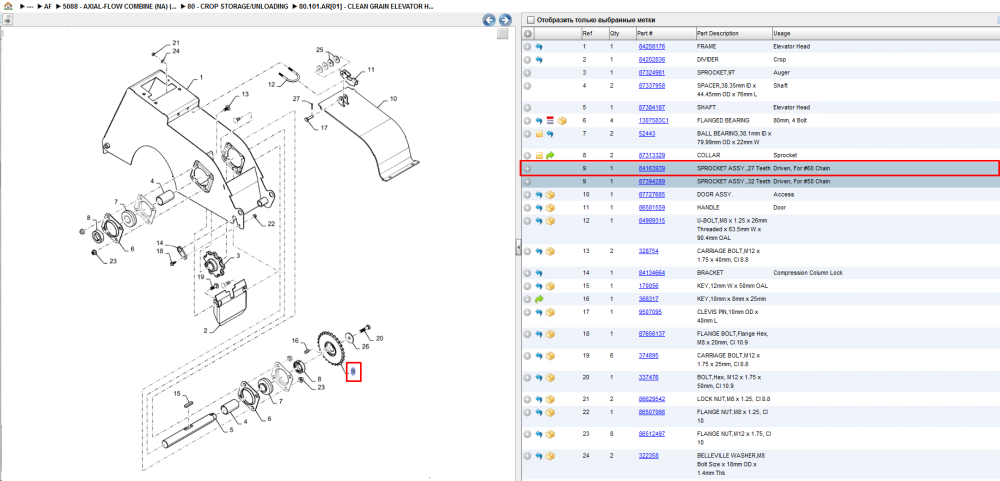This screenshot has height=481, width=1000.
Task: Click blue arrow icon on BRACKET row
Action: [x=539, y=273]
